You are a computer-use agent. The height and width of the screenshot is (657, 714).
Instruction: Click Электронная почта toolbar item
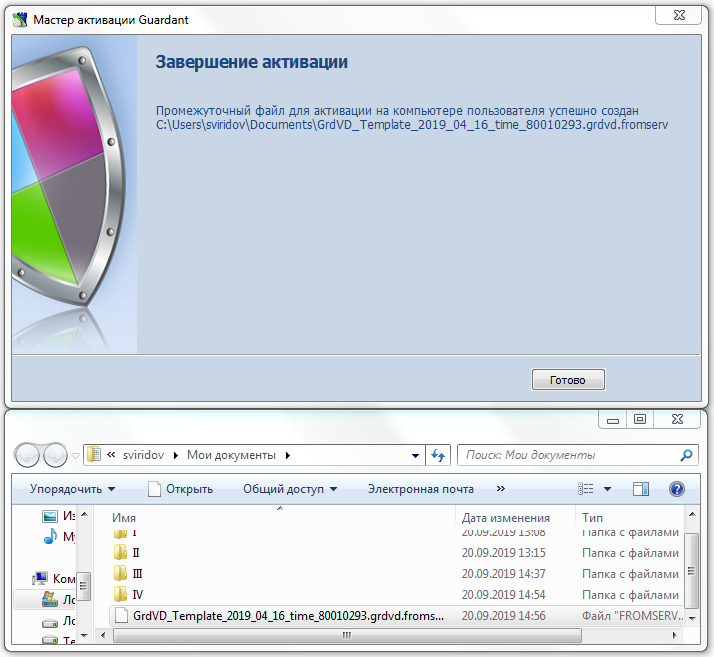(x=420, y=489)
